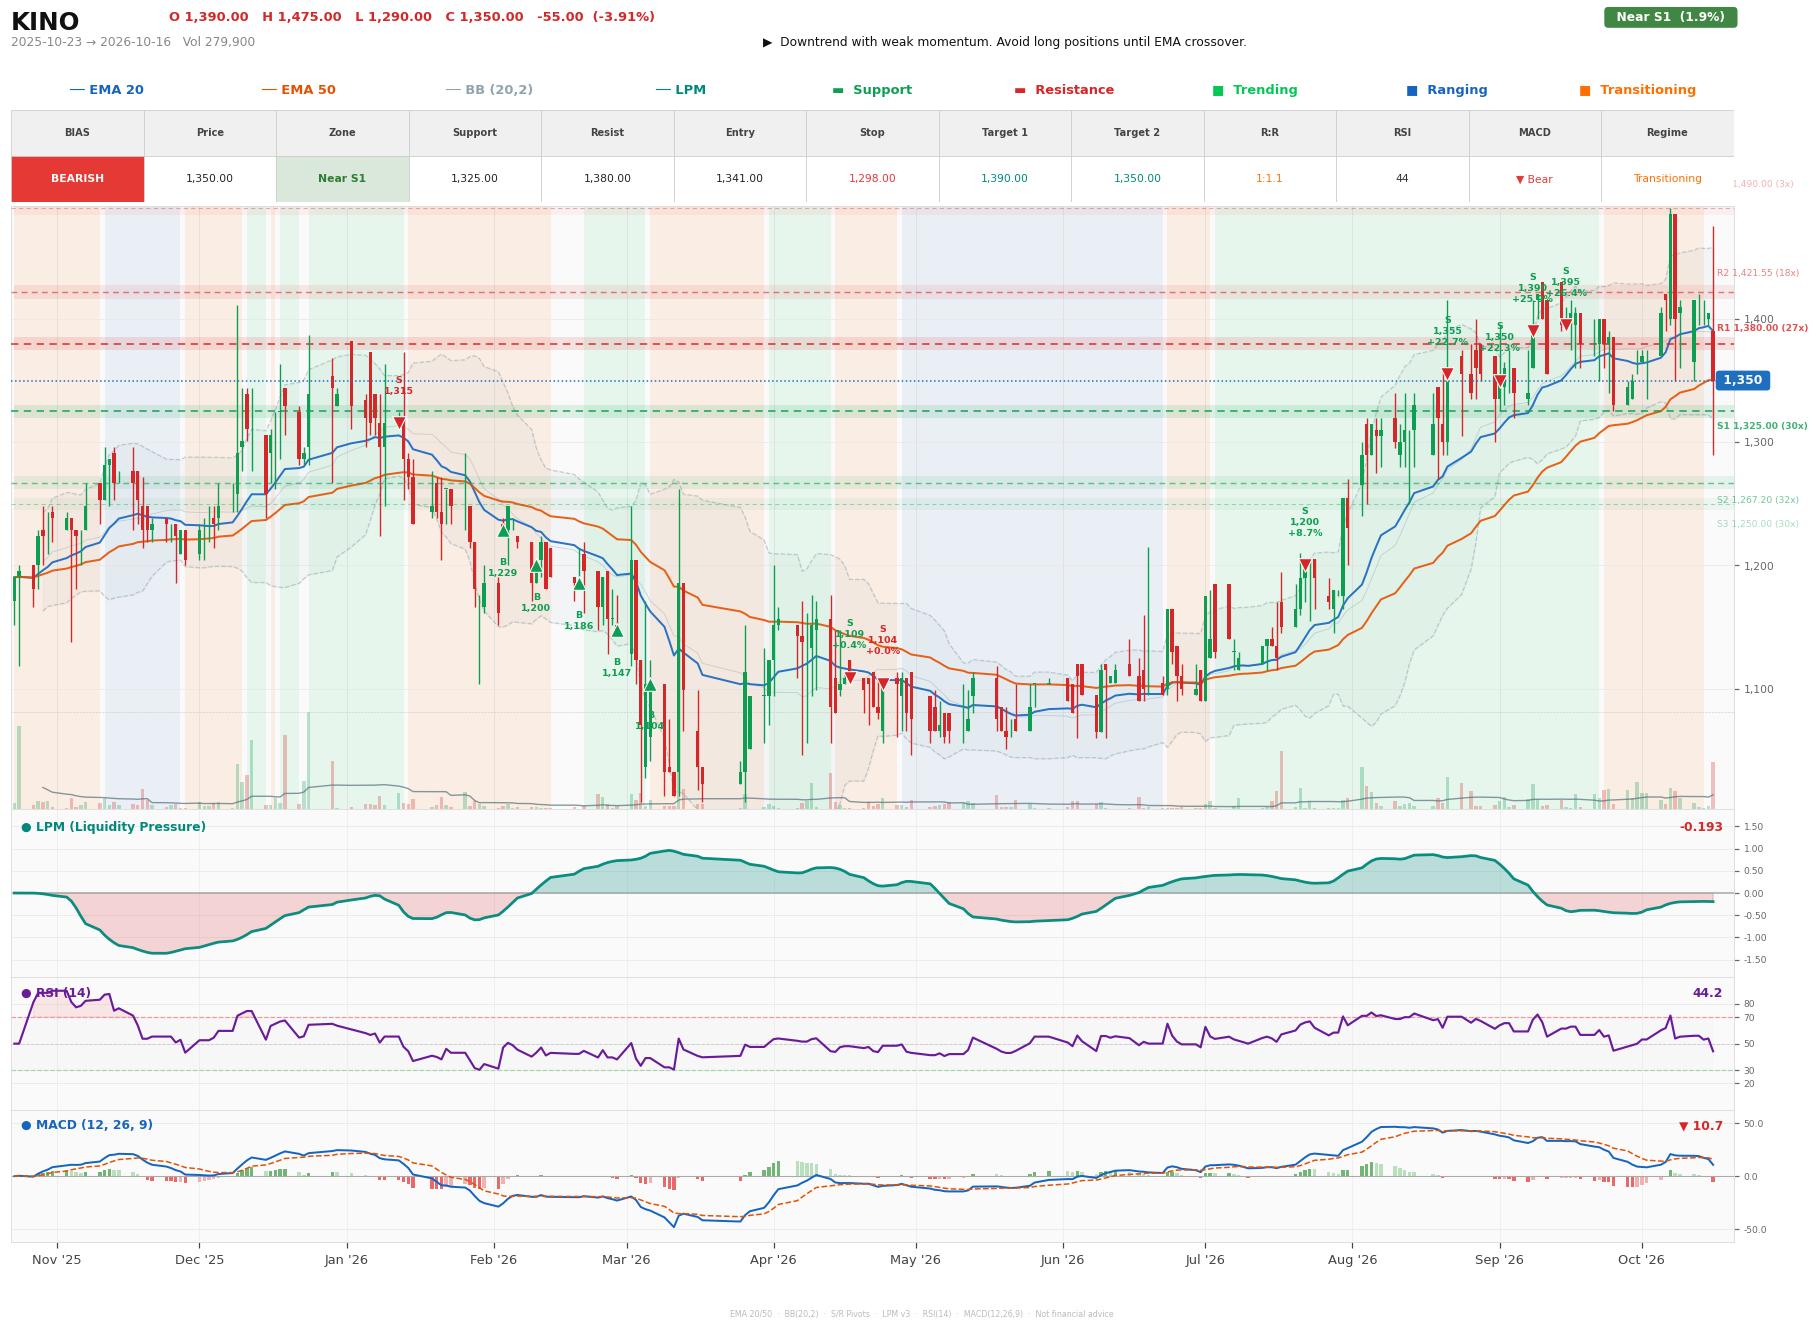Screen dimensions: 1819x1330
Task: Click the Stop value 1,298.00
Action: (x=872, y=179)
